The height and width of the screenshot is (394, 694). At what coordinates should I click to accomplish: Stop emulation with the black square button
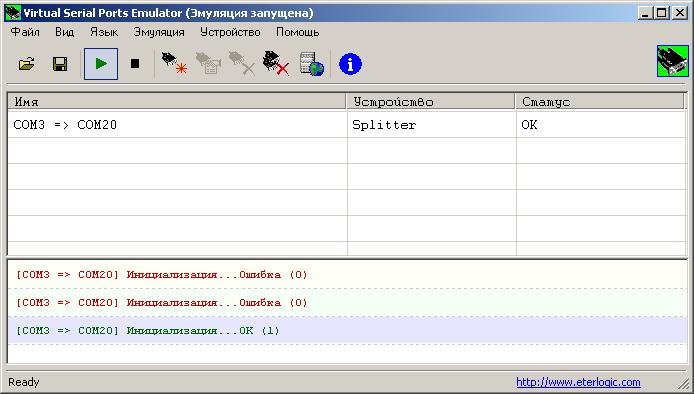135,64
